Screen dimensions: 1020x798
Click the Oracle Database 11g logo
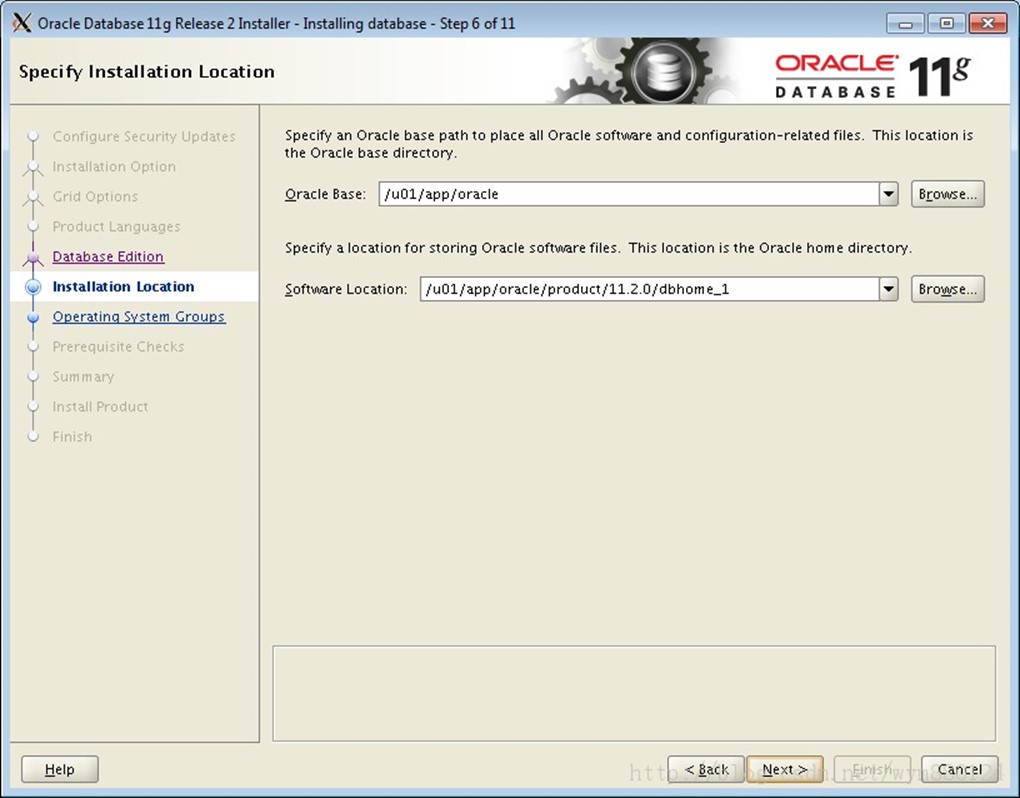tap(873, 76)
